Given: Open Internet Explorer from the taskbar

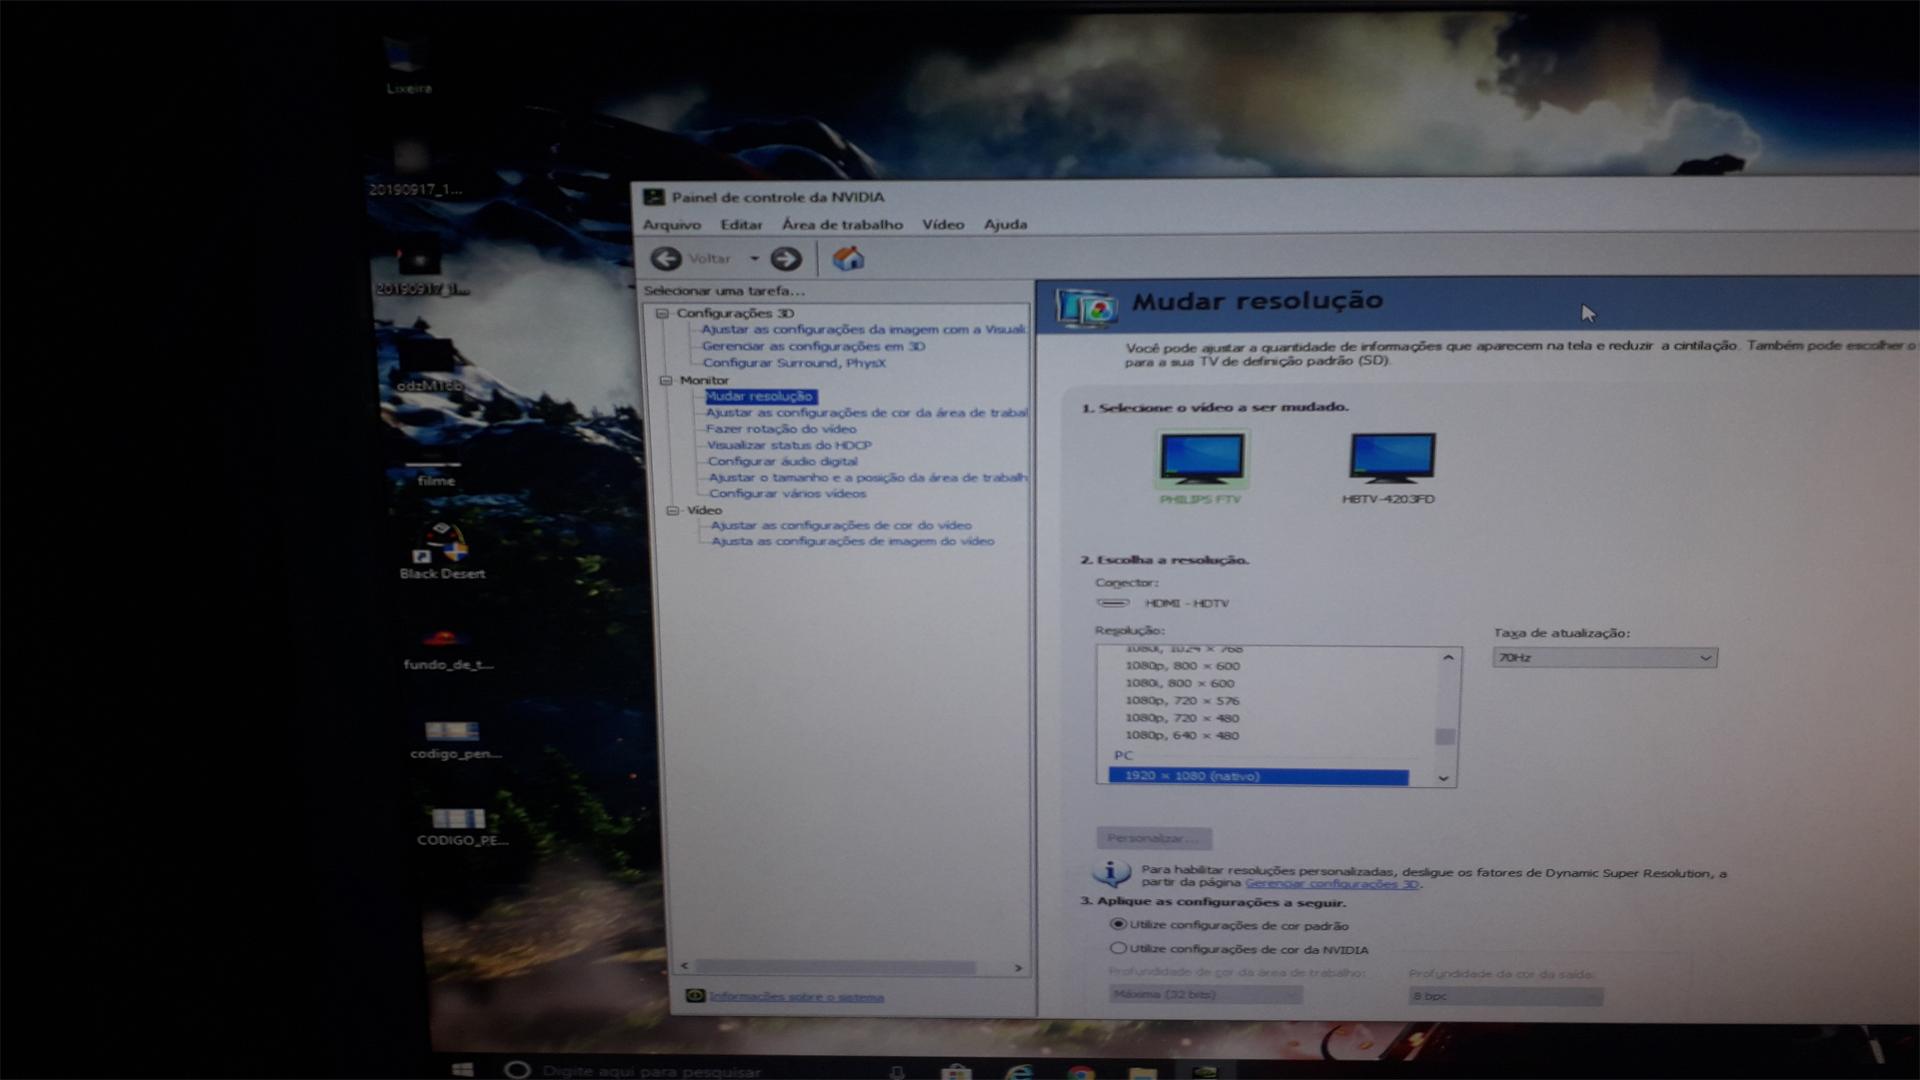Looking at the screenshot, I should (1019, 1072).
